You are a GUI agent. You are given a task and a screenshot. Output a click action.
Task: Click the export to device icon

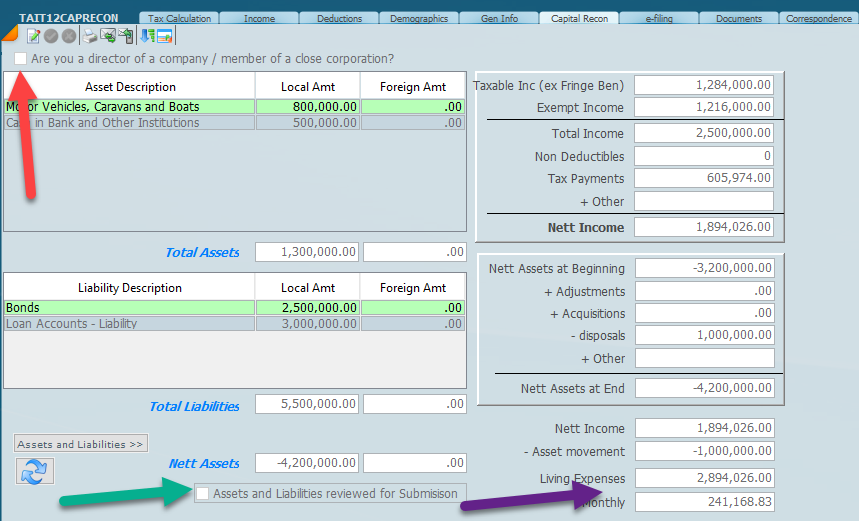[x=126, y=36]
